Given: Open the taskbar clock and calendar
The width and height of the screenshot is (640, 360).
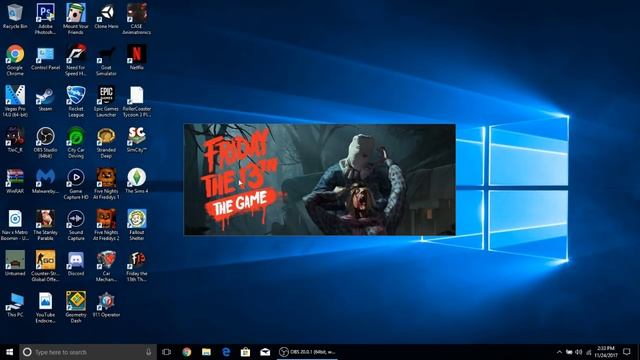Looking at the screenshot, I should pos(606,352).
